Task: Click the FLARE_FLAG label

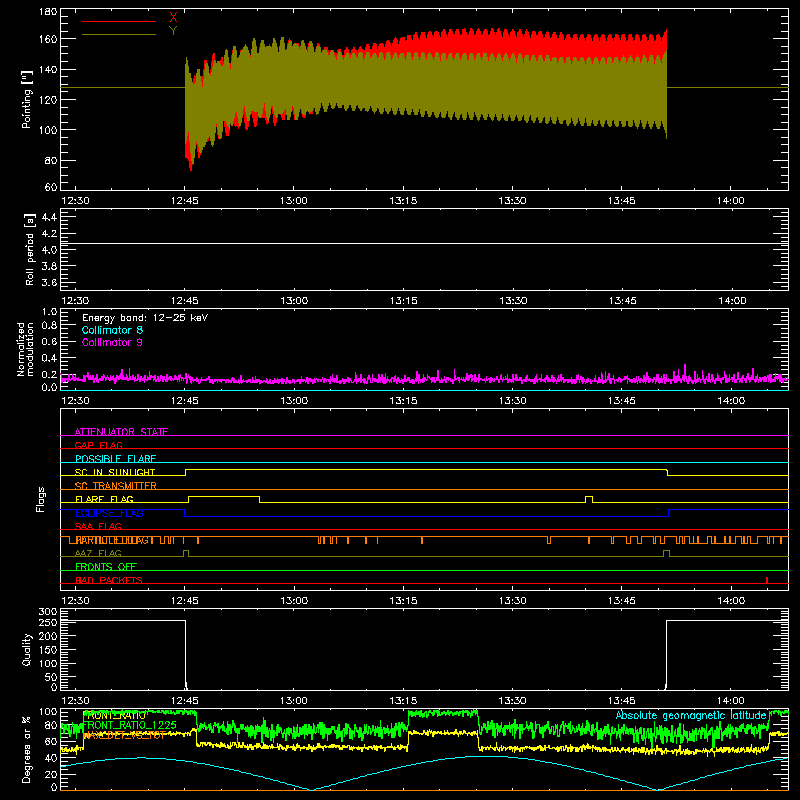Action: pos(104,499)
